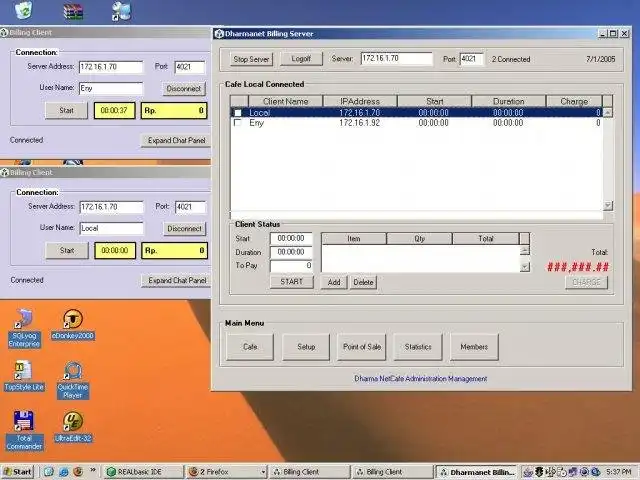Click the item list scroll up arrow
The width and height of the screenshot is (640, 480).
[x=525, y=250]
